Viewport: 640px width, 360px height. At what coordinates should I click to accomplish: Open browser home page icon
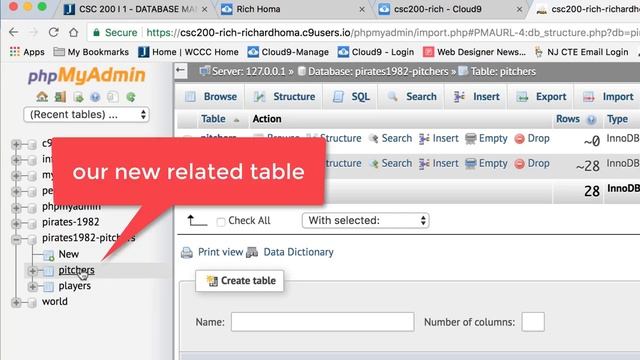click(73, 32)
